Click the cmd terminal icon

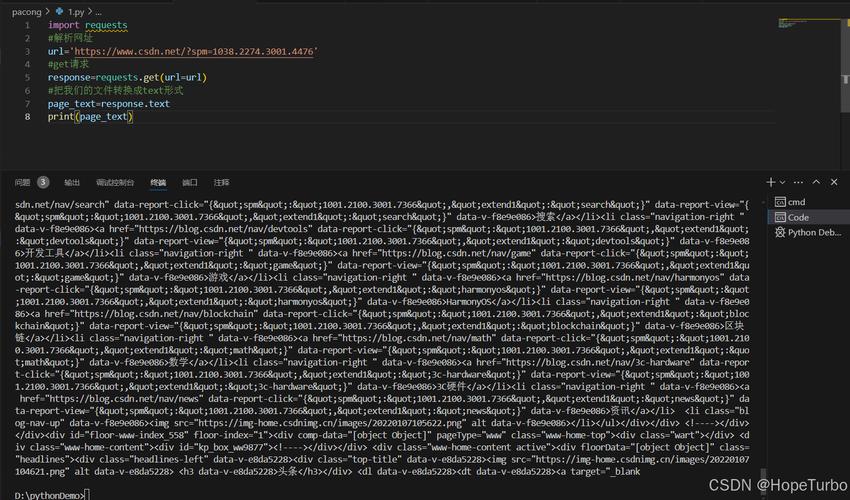point(780,202)
